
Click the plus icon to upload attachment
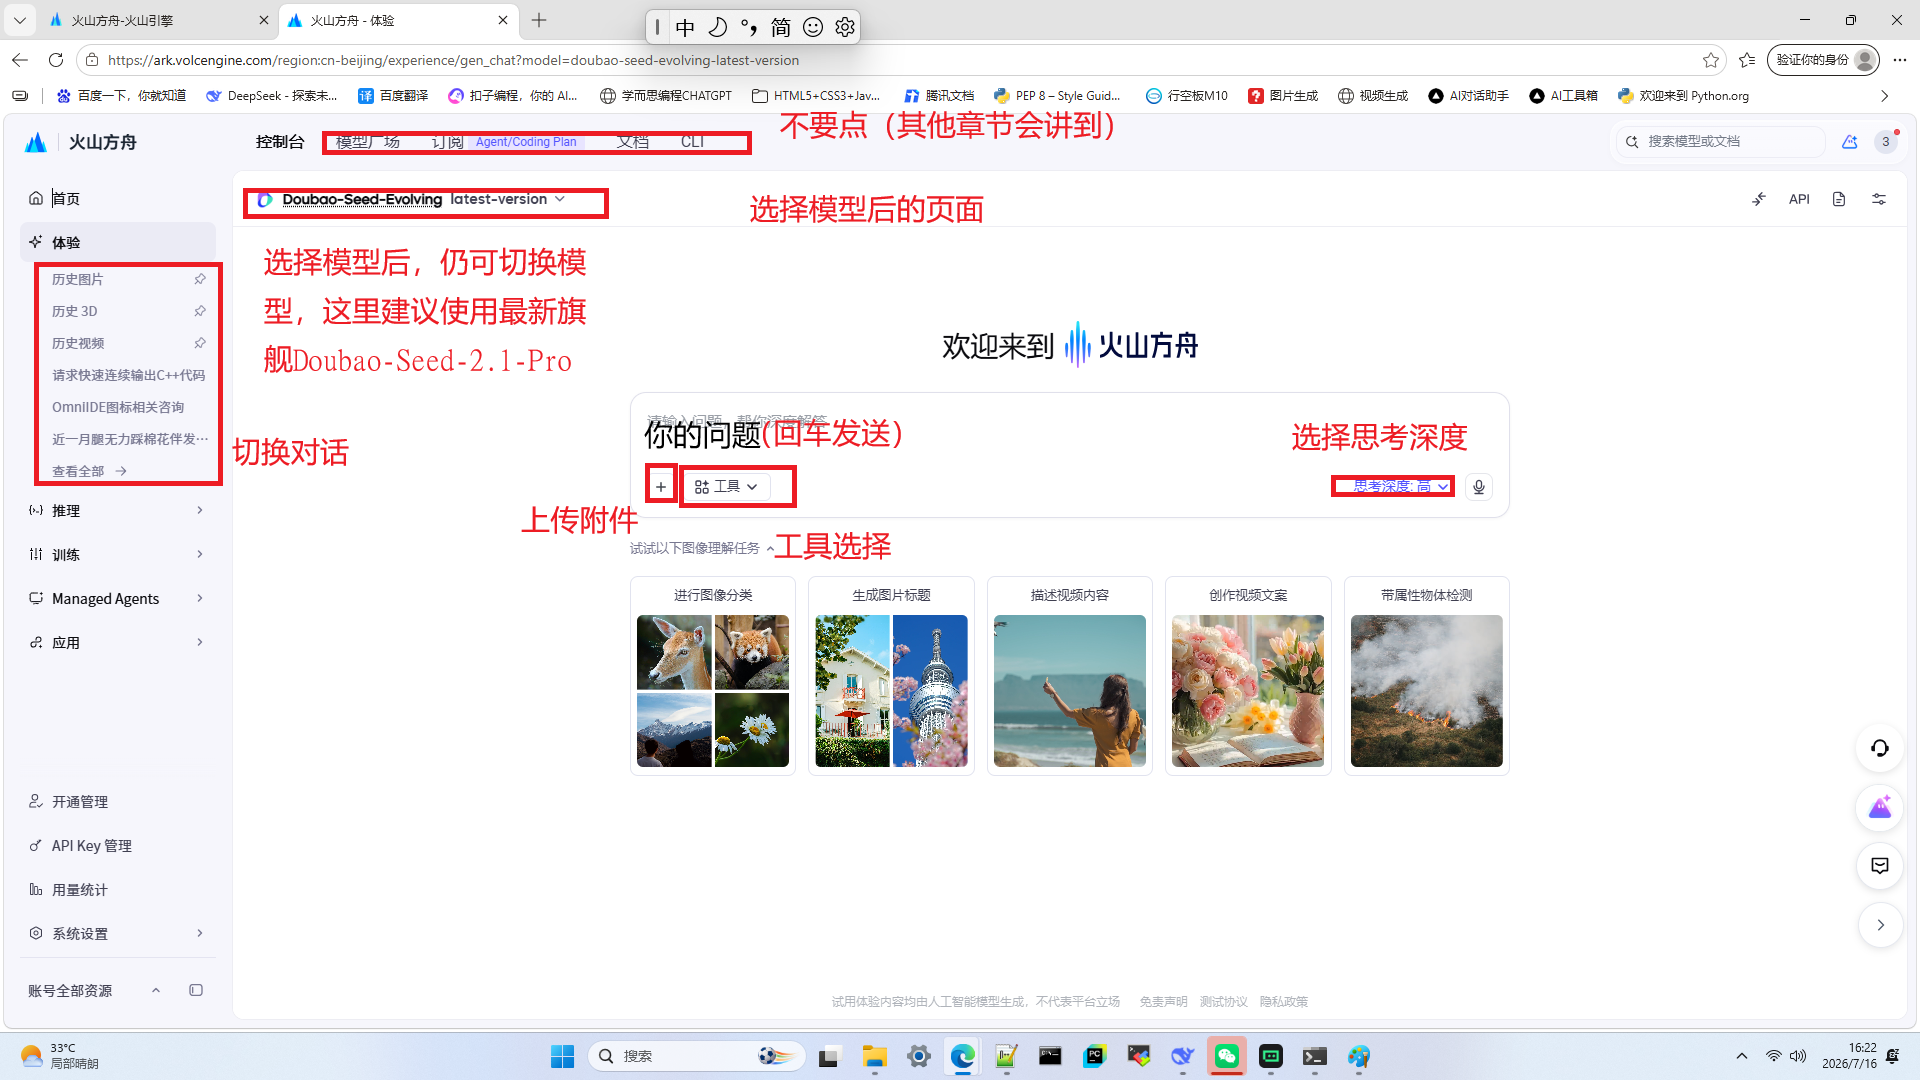(x=661, y=487)
